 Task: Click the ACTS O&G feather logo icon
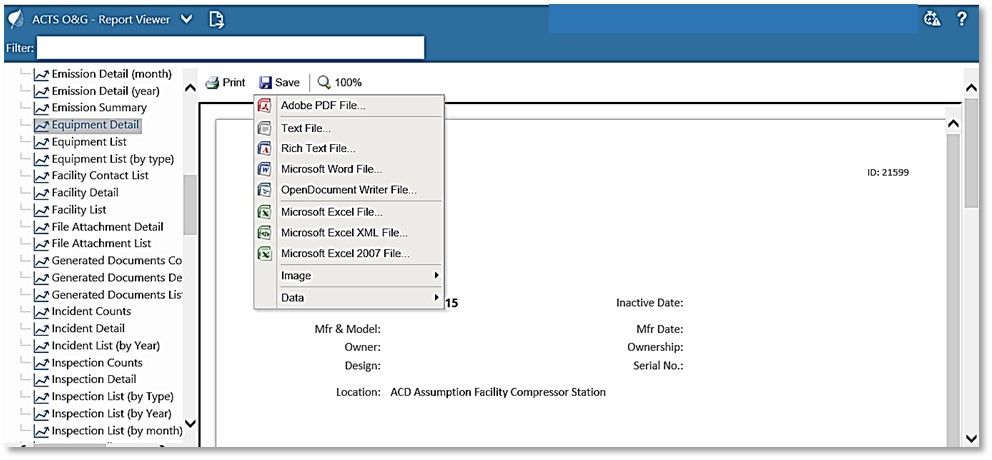(15, 20)
